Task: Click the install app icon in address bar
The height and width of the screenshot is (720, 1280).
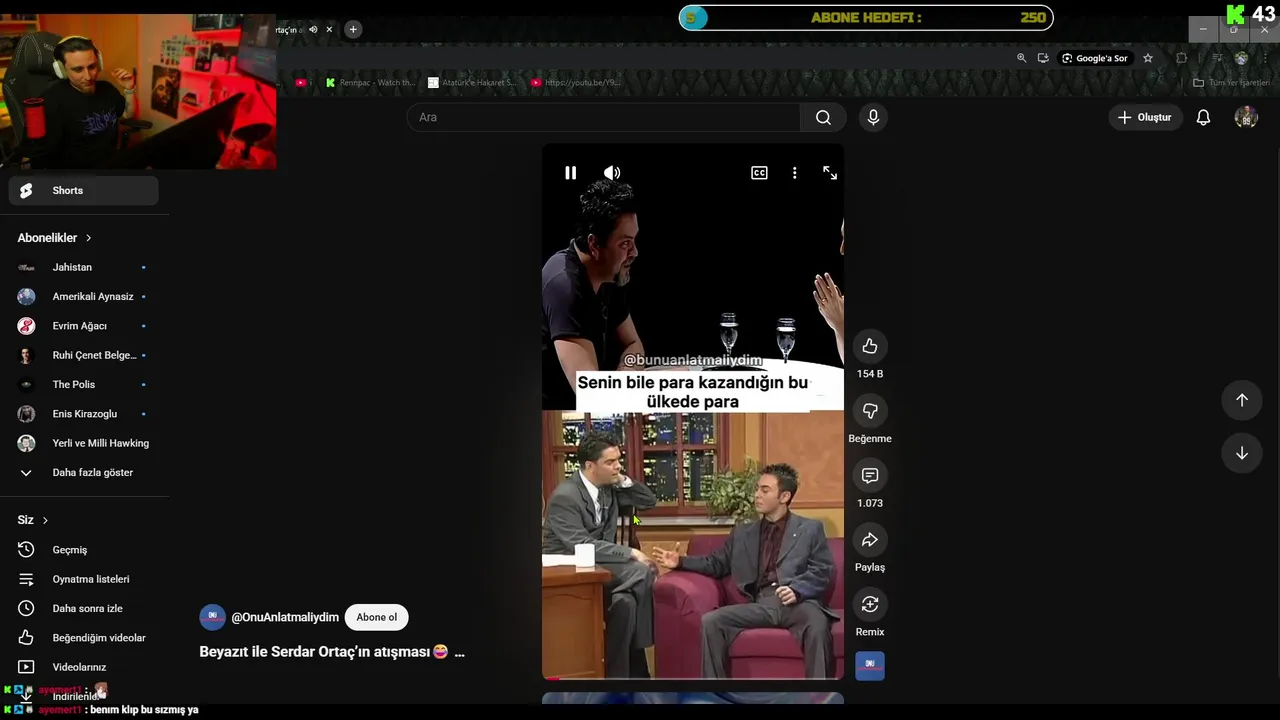Action: [x=1043, y=58]
